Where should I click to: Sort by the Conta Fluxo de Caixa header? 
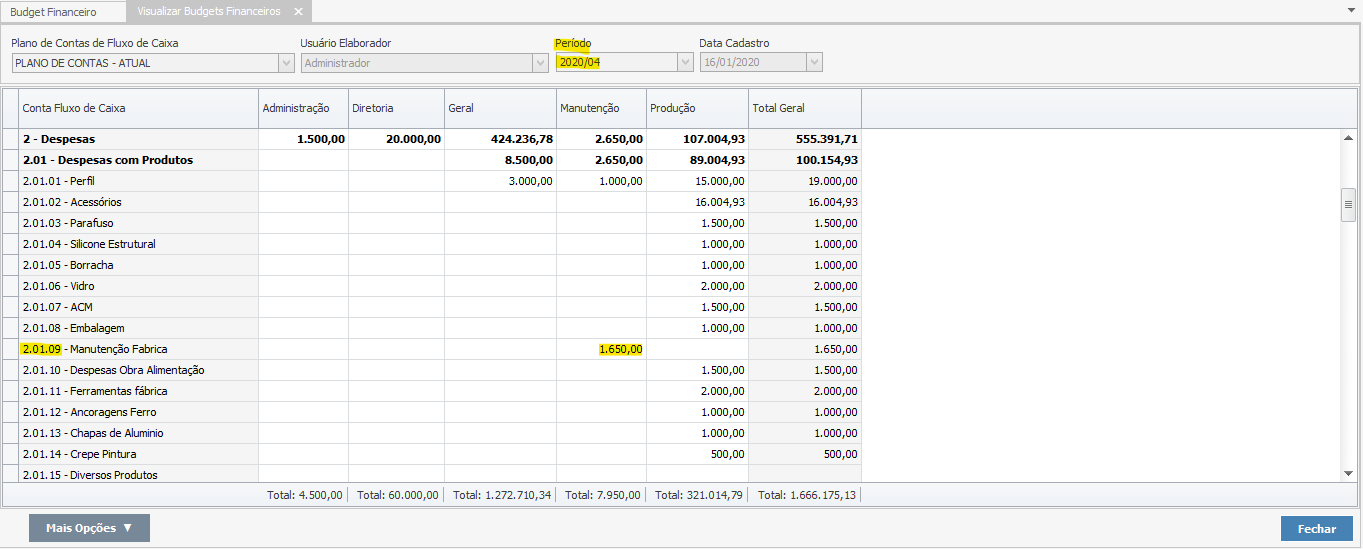coord(138,108)
